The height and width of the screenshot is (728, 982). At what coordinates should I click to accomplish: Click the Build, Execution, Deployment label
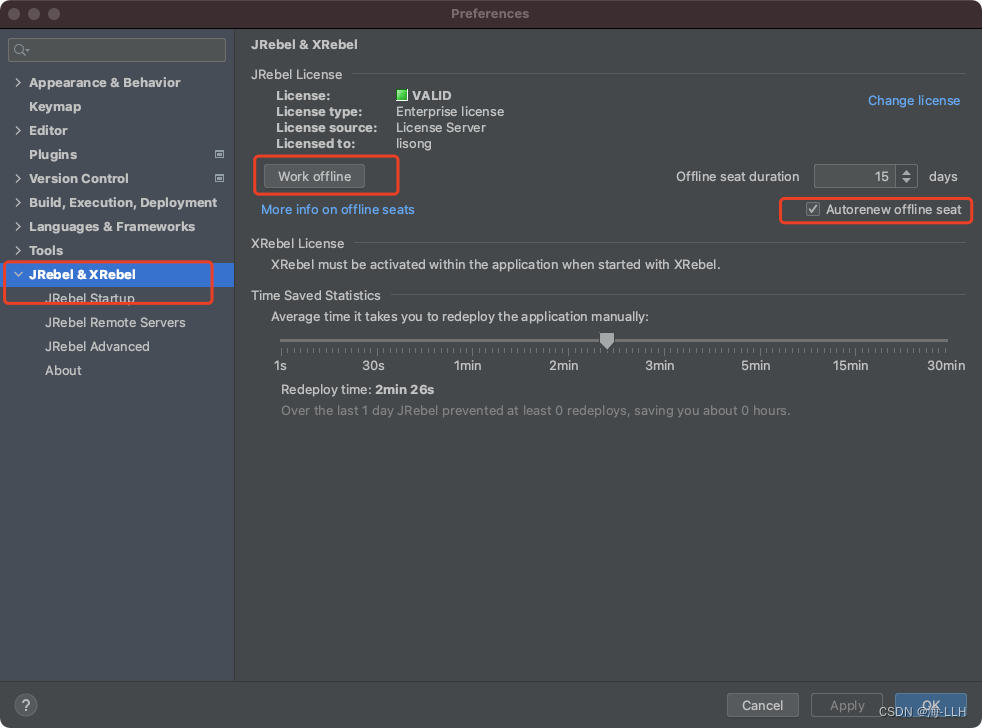point(123,202)
